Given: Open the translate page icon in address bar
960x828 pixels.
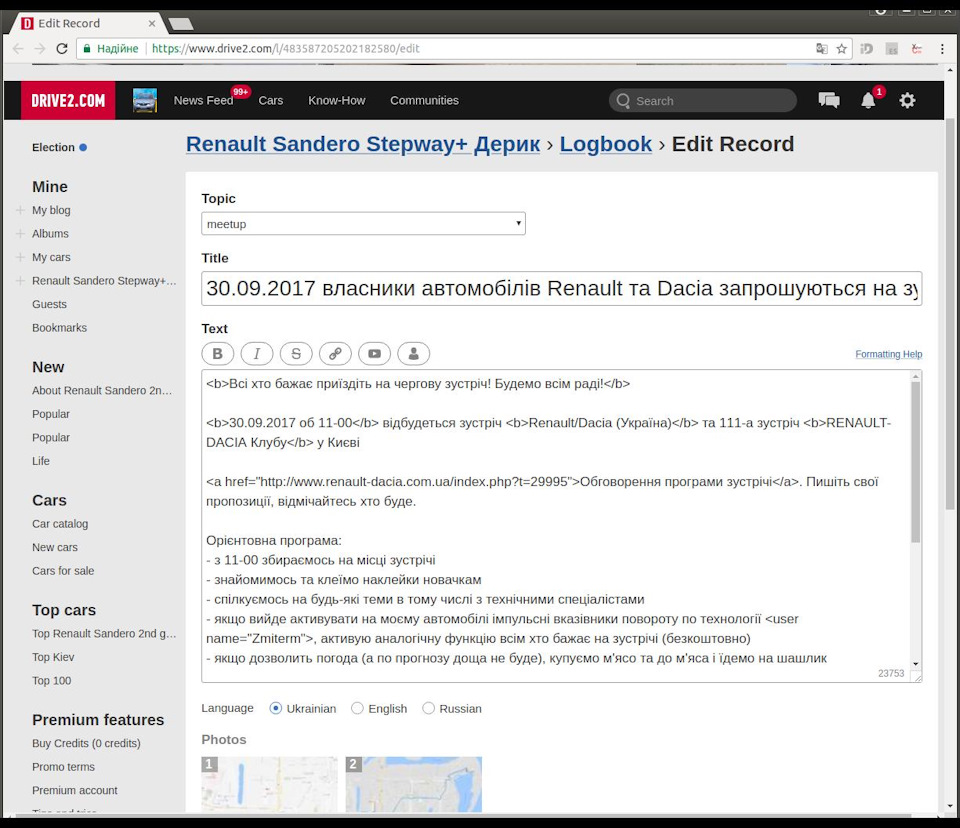Looking at the screenshot, I should (822, 48).
